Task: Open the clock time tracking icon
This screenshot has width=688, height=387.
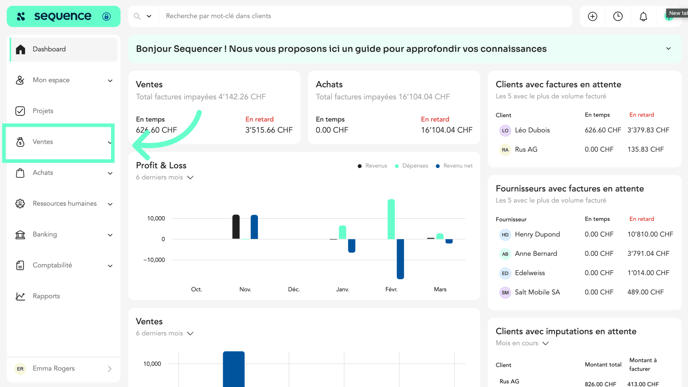Action: pos(618,16)
